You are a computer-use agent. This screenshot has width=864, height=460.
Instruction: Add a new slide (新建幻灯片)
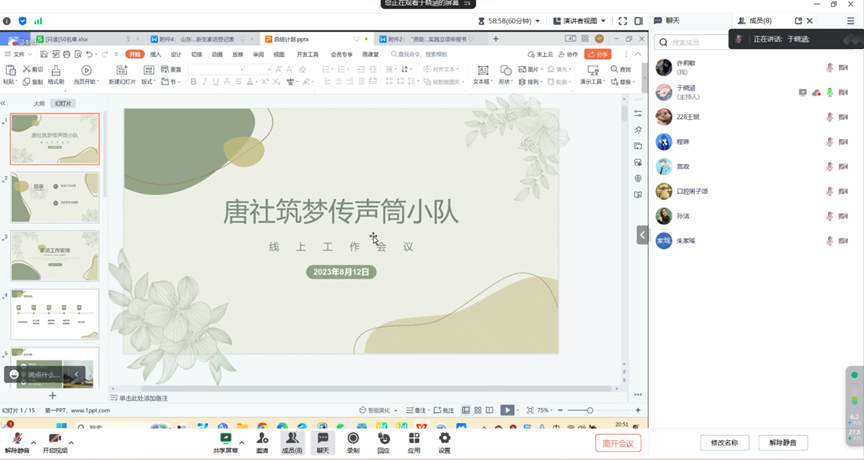pyautogui.click(x=122, y=74)
